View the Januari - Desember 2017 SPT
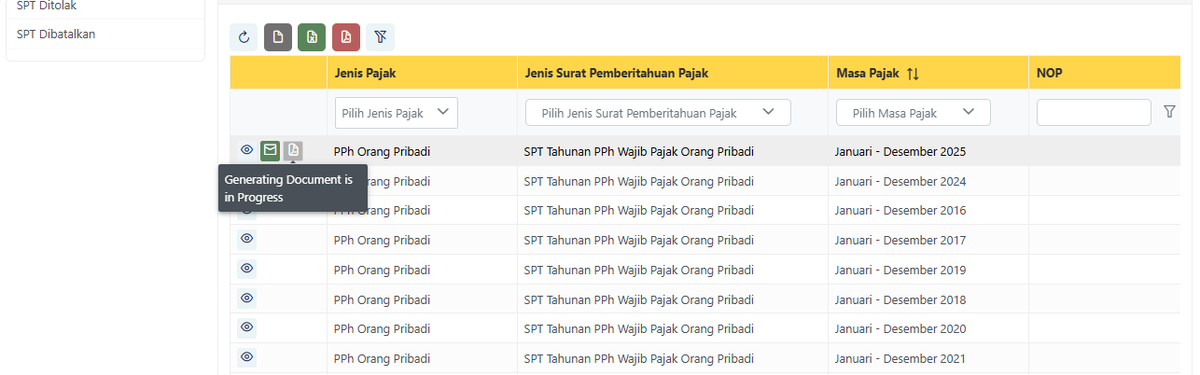The image size is (1200, 375). [247, 239]
